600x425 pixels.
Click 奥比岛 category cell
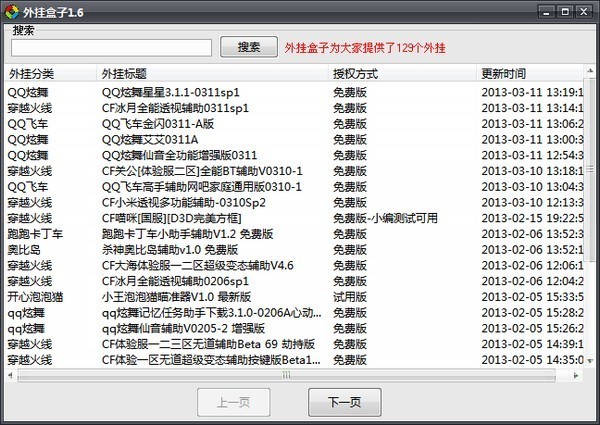pyautogui.click(x=24, y=249)
